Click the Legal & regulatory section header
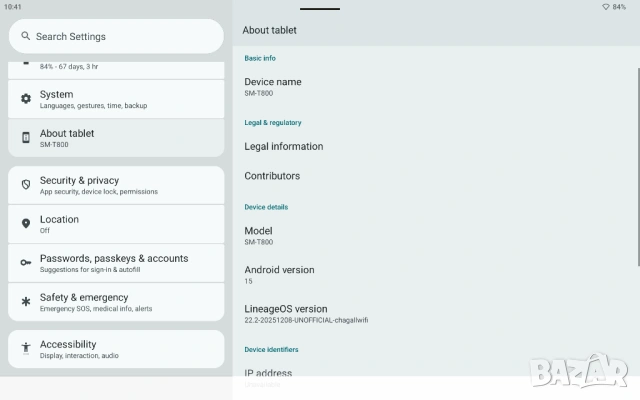The image size is (640, 400). click(x=273, y=122)
